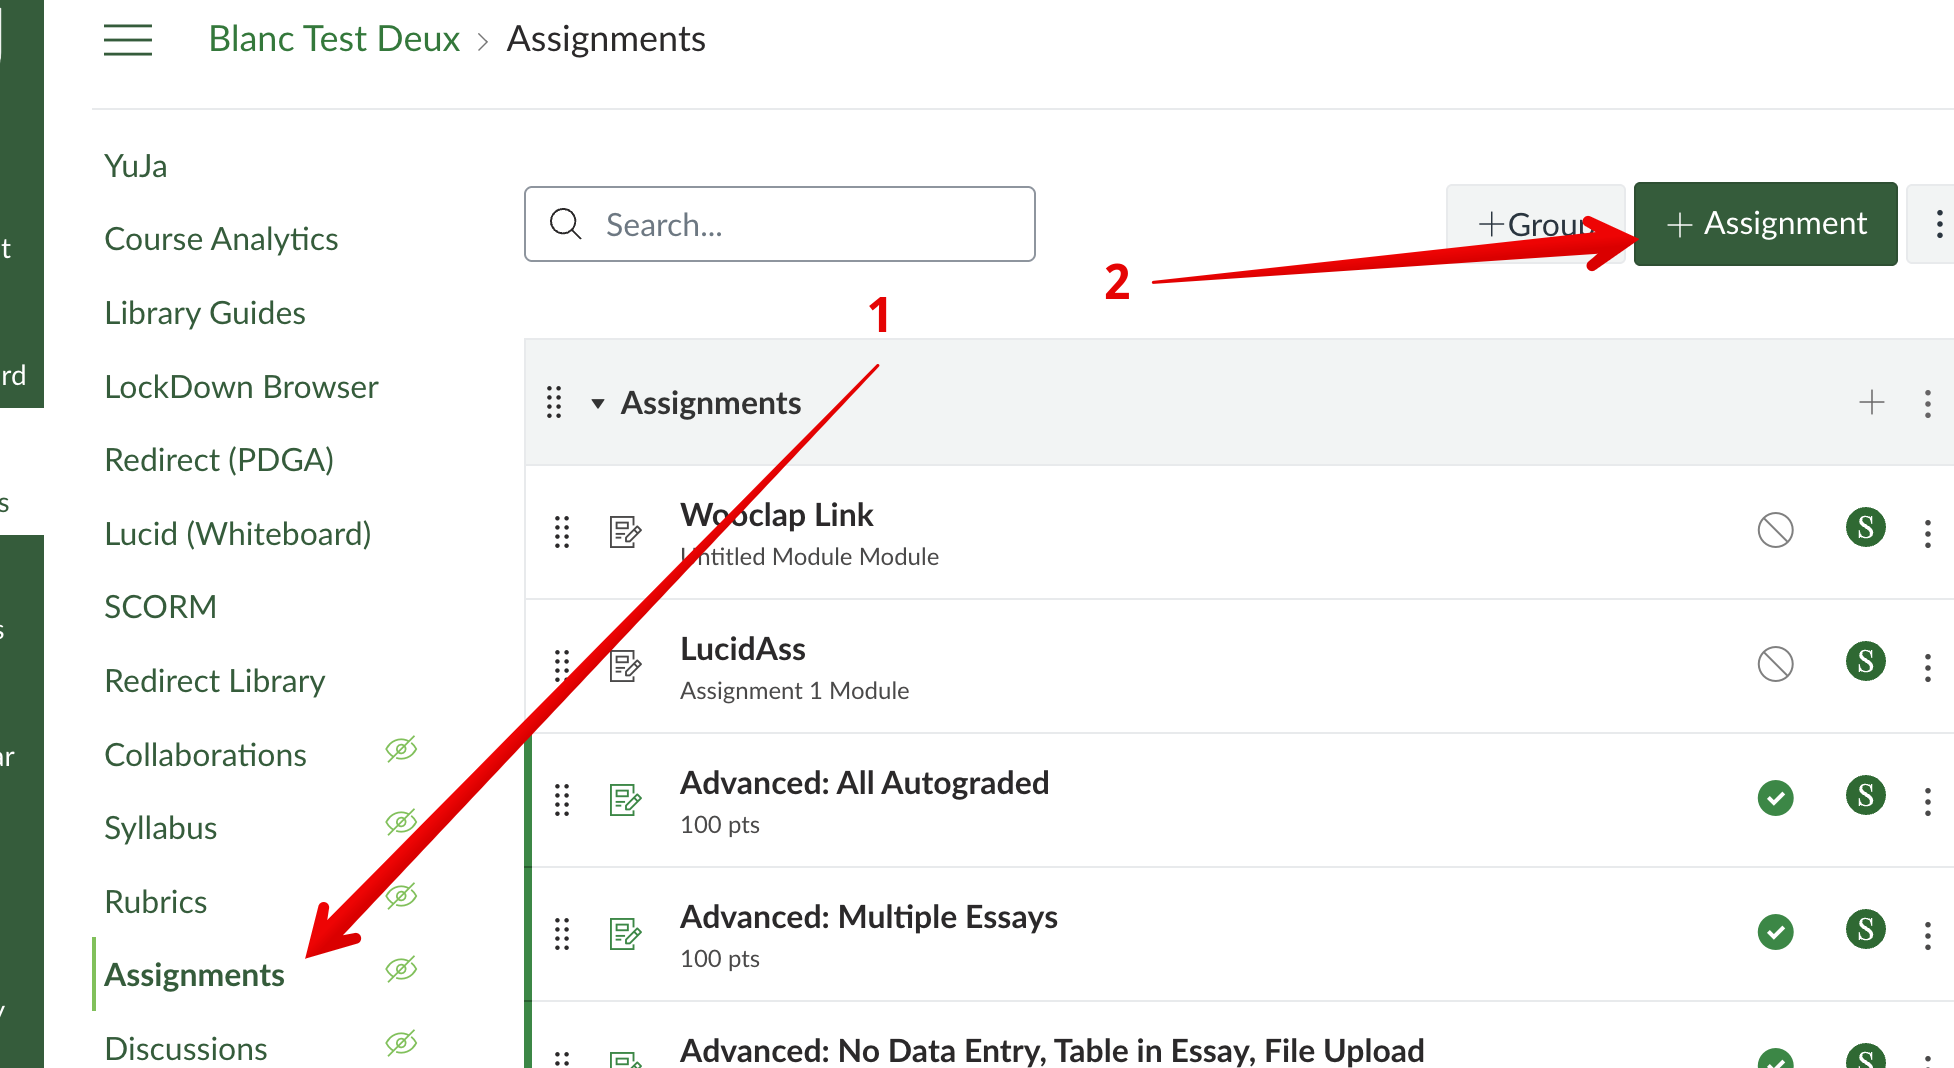Unpublish the Advanced: All Autograded assignment

pos(1775,798)
